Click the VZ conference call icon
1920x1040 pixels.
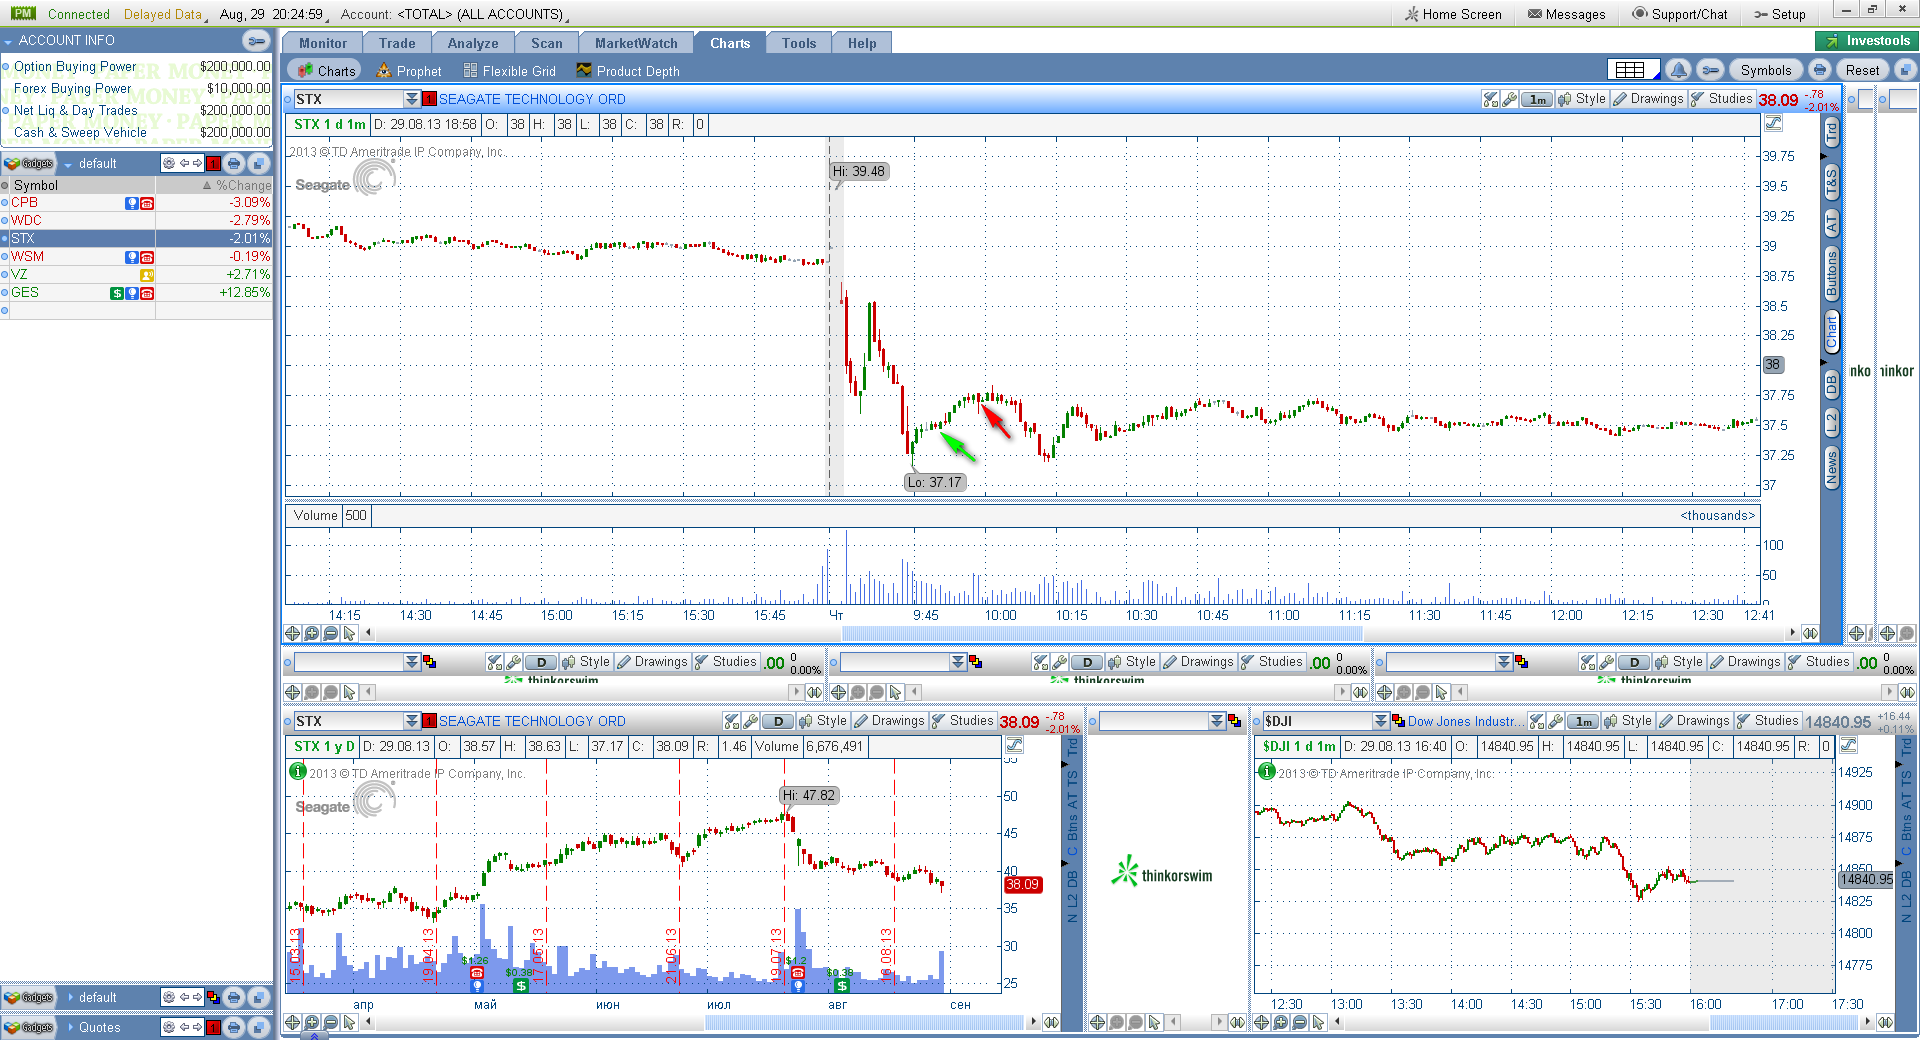point(147,275)
